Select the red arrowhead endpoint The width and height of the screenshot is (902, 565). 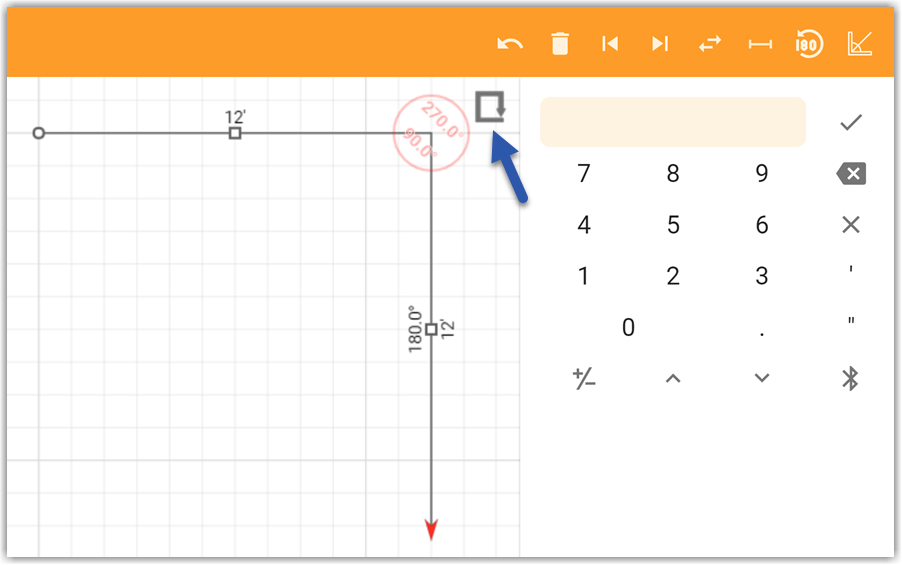(x=431, y=529)
